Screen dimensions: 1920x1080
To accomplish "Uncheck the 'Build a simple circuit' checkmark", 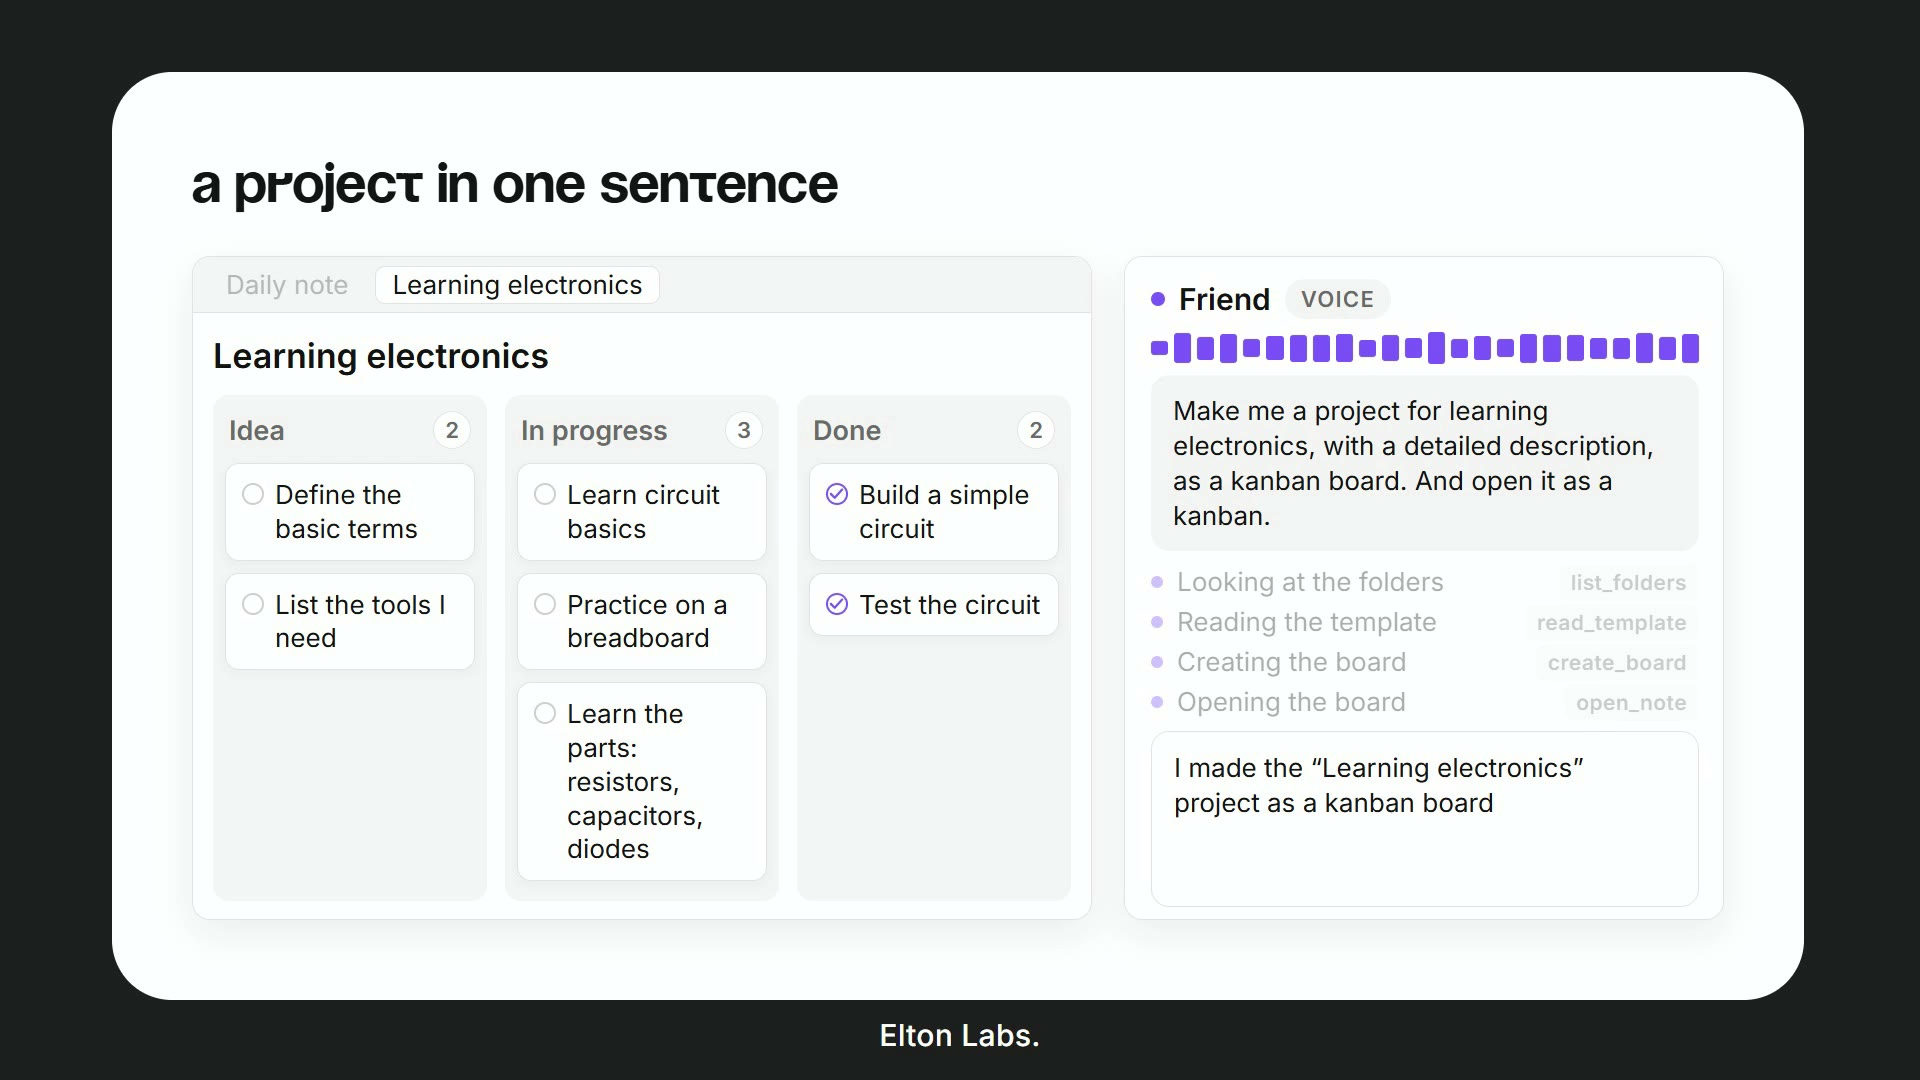I will (x=837, y=494).
